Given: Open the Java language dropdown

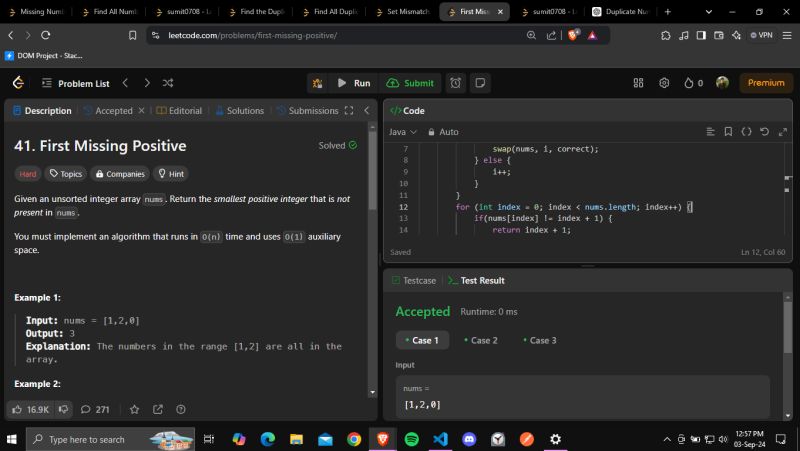Looking at the screenshot, I should pos(403,132).
